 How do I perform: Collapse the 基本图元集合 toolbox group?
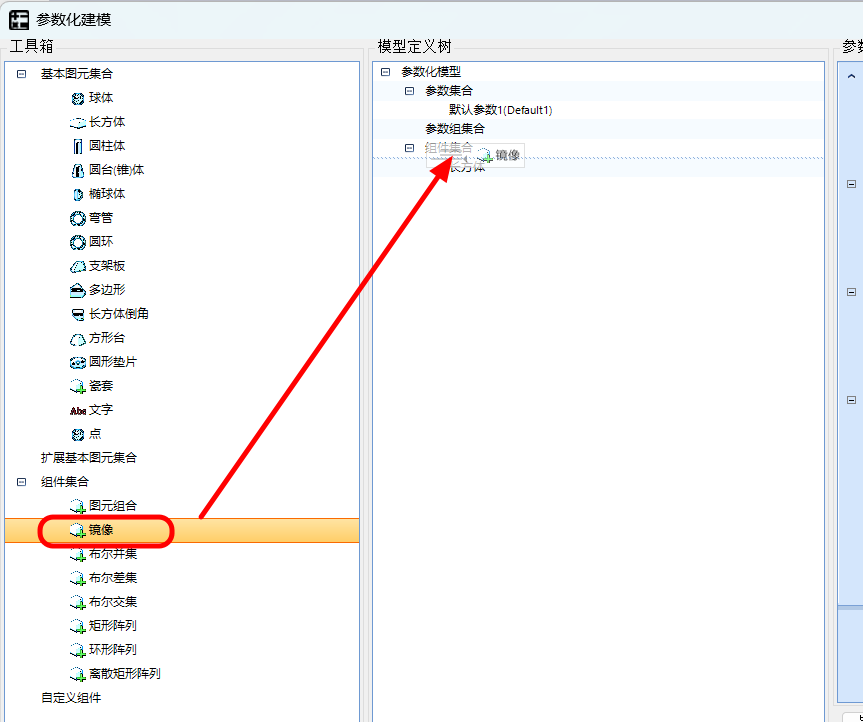click(x=21, y=74)
